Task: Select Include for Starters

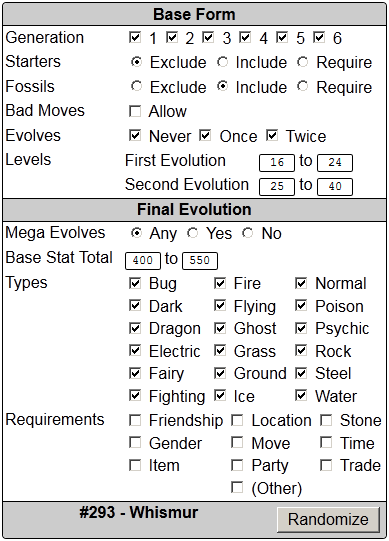Action: [223, 62]
